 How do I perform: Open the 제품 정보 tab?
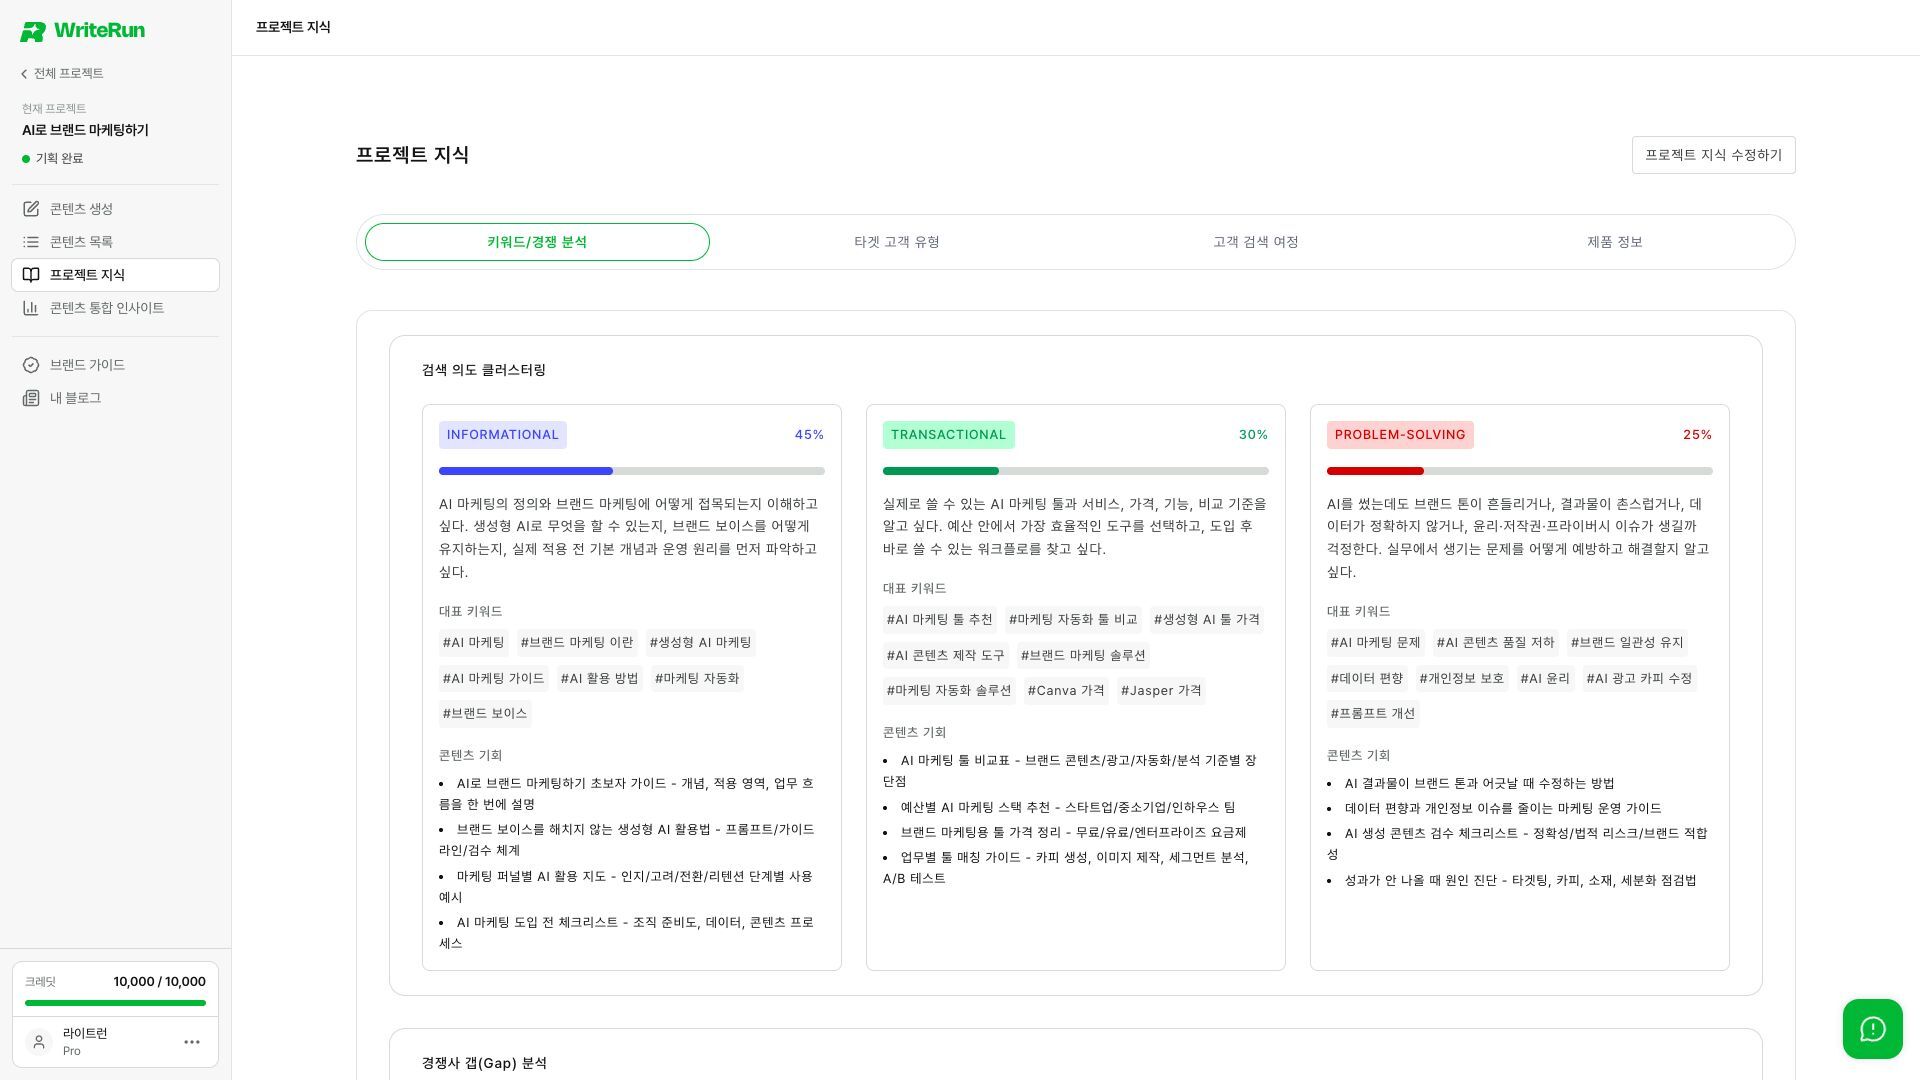coord(1615,242)
